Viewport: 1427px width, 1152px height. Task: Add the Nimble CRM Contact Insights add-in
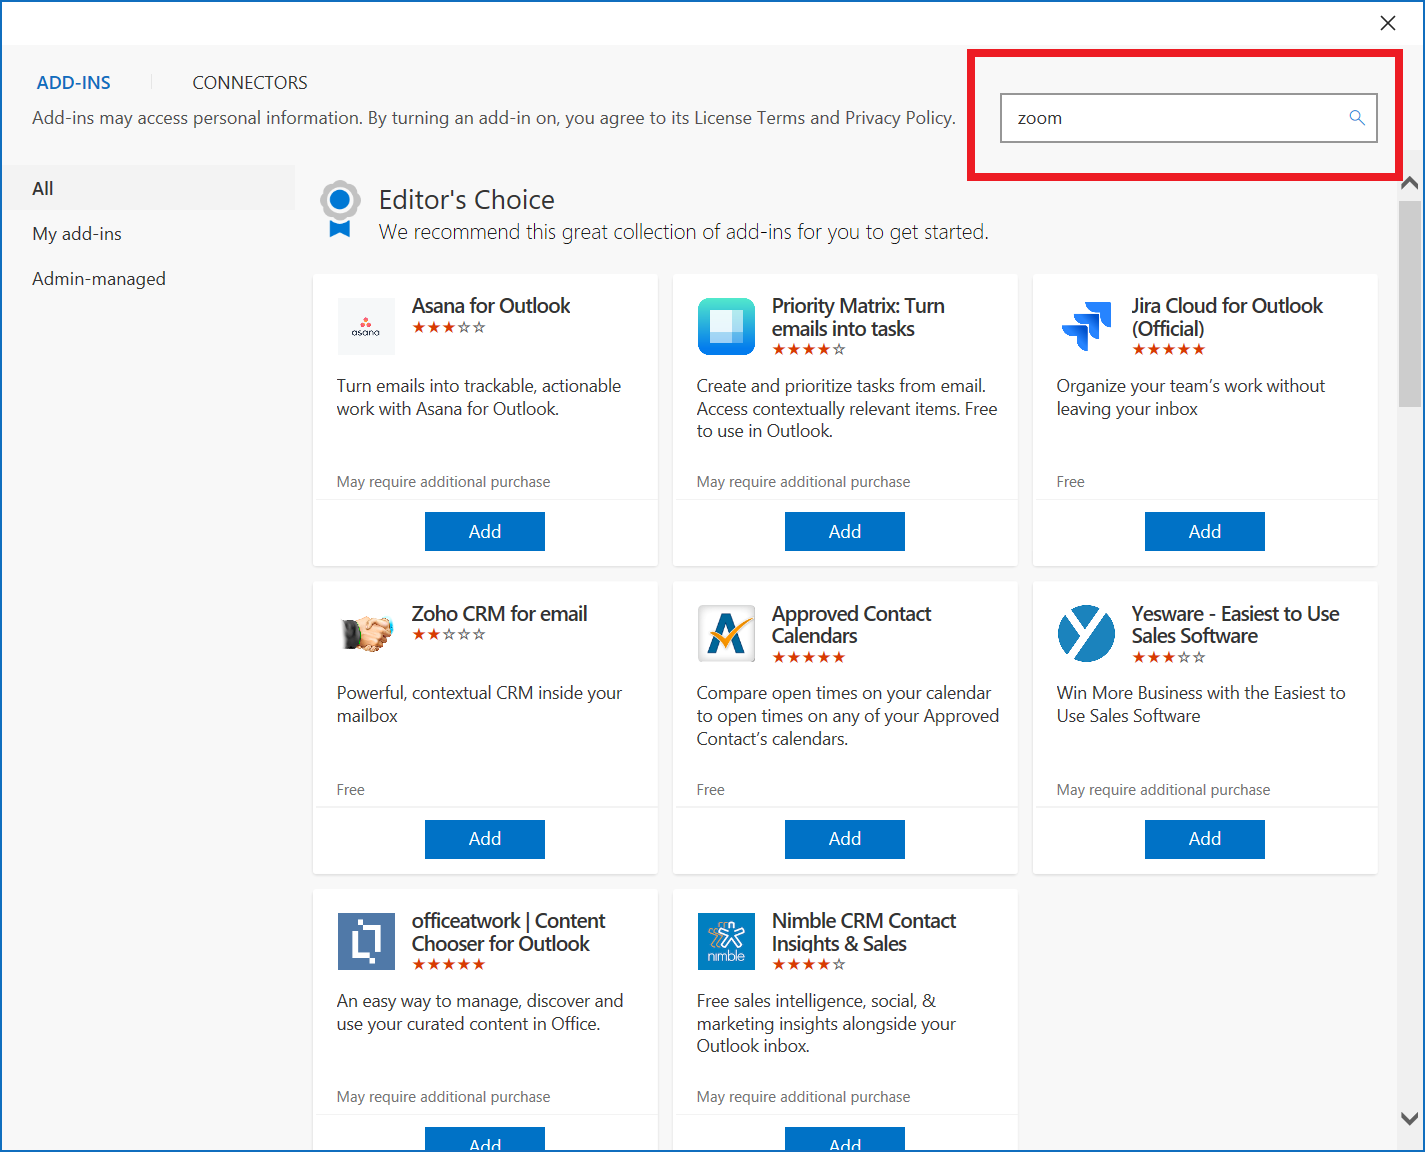(845, 1140)
